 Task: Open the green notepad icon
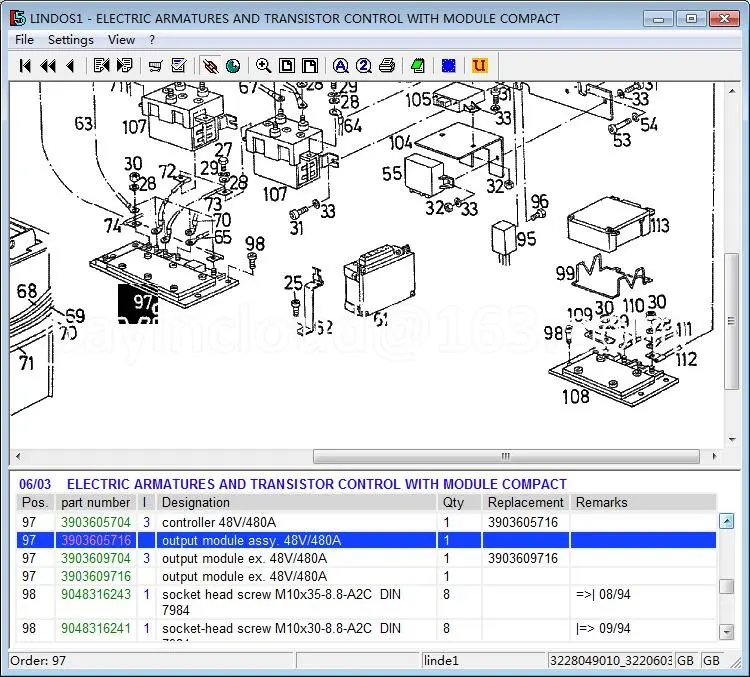(x=418, y=66)
